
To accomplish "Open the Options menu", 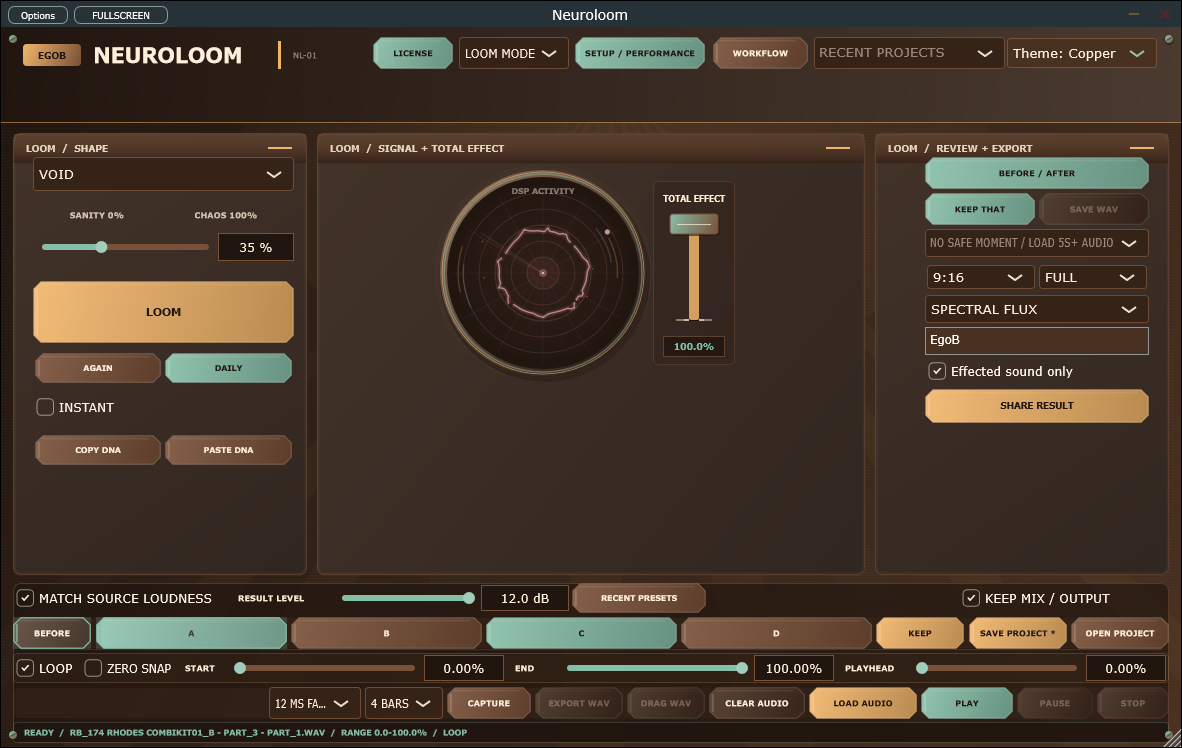I will [38, 15].
